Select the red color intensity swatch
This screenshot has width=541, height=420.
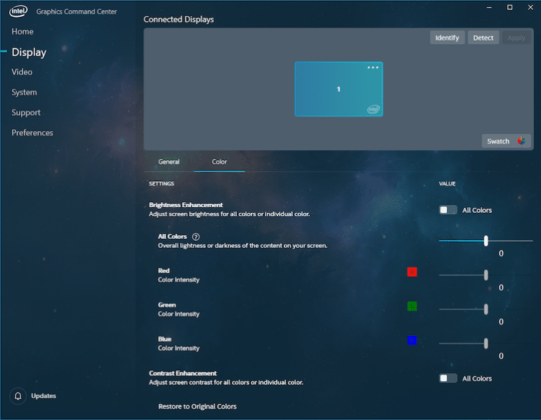[x=412, y=272]
